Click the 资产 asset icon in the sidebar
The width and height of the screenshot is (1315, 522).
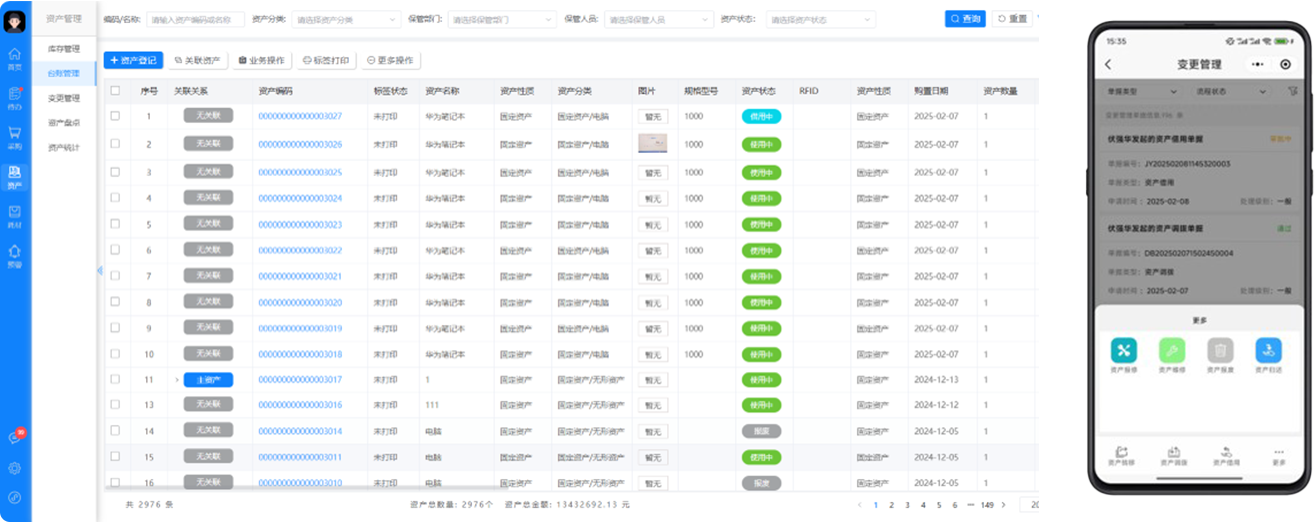pos(14,175)
